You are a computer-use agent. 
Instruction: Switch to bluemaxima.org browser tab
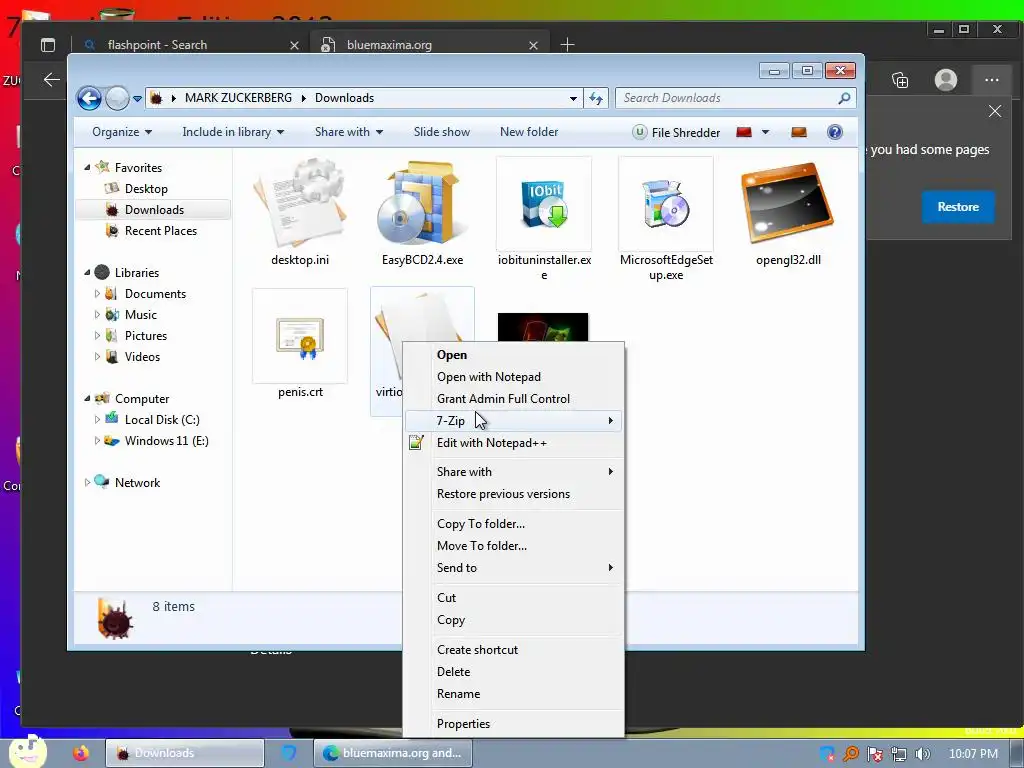(x=428, y=45)
